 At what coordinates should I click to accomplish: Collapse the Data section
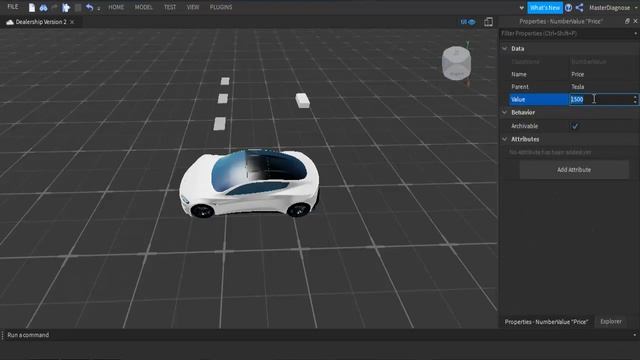point(504,49)
